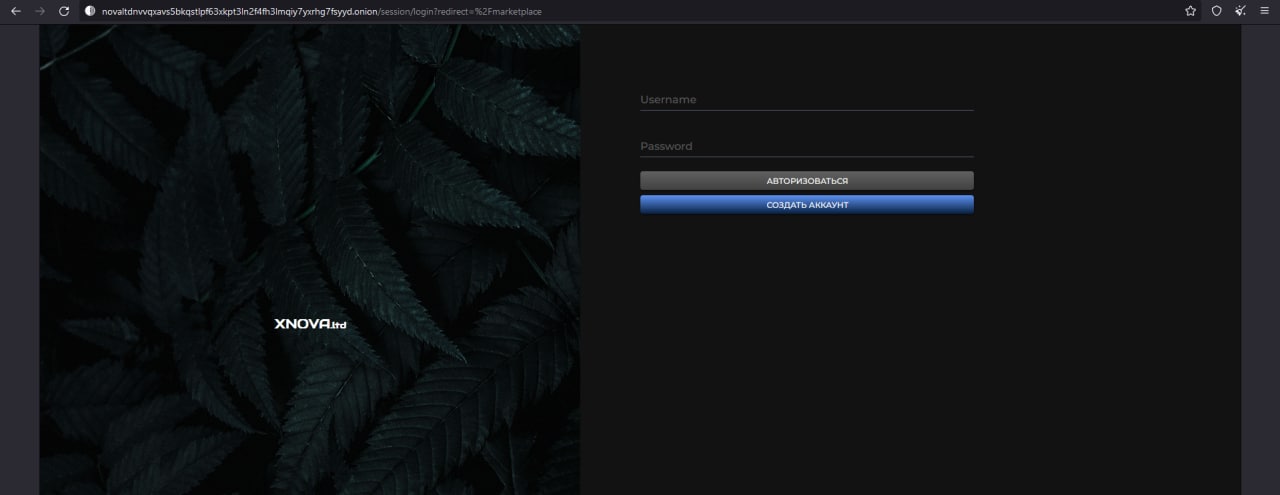This screenshot has width=1280, height=495.
Task: Click the browser Back arrow
Action: pyautogui.click(x=15, y=11)
